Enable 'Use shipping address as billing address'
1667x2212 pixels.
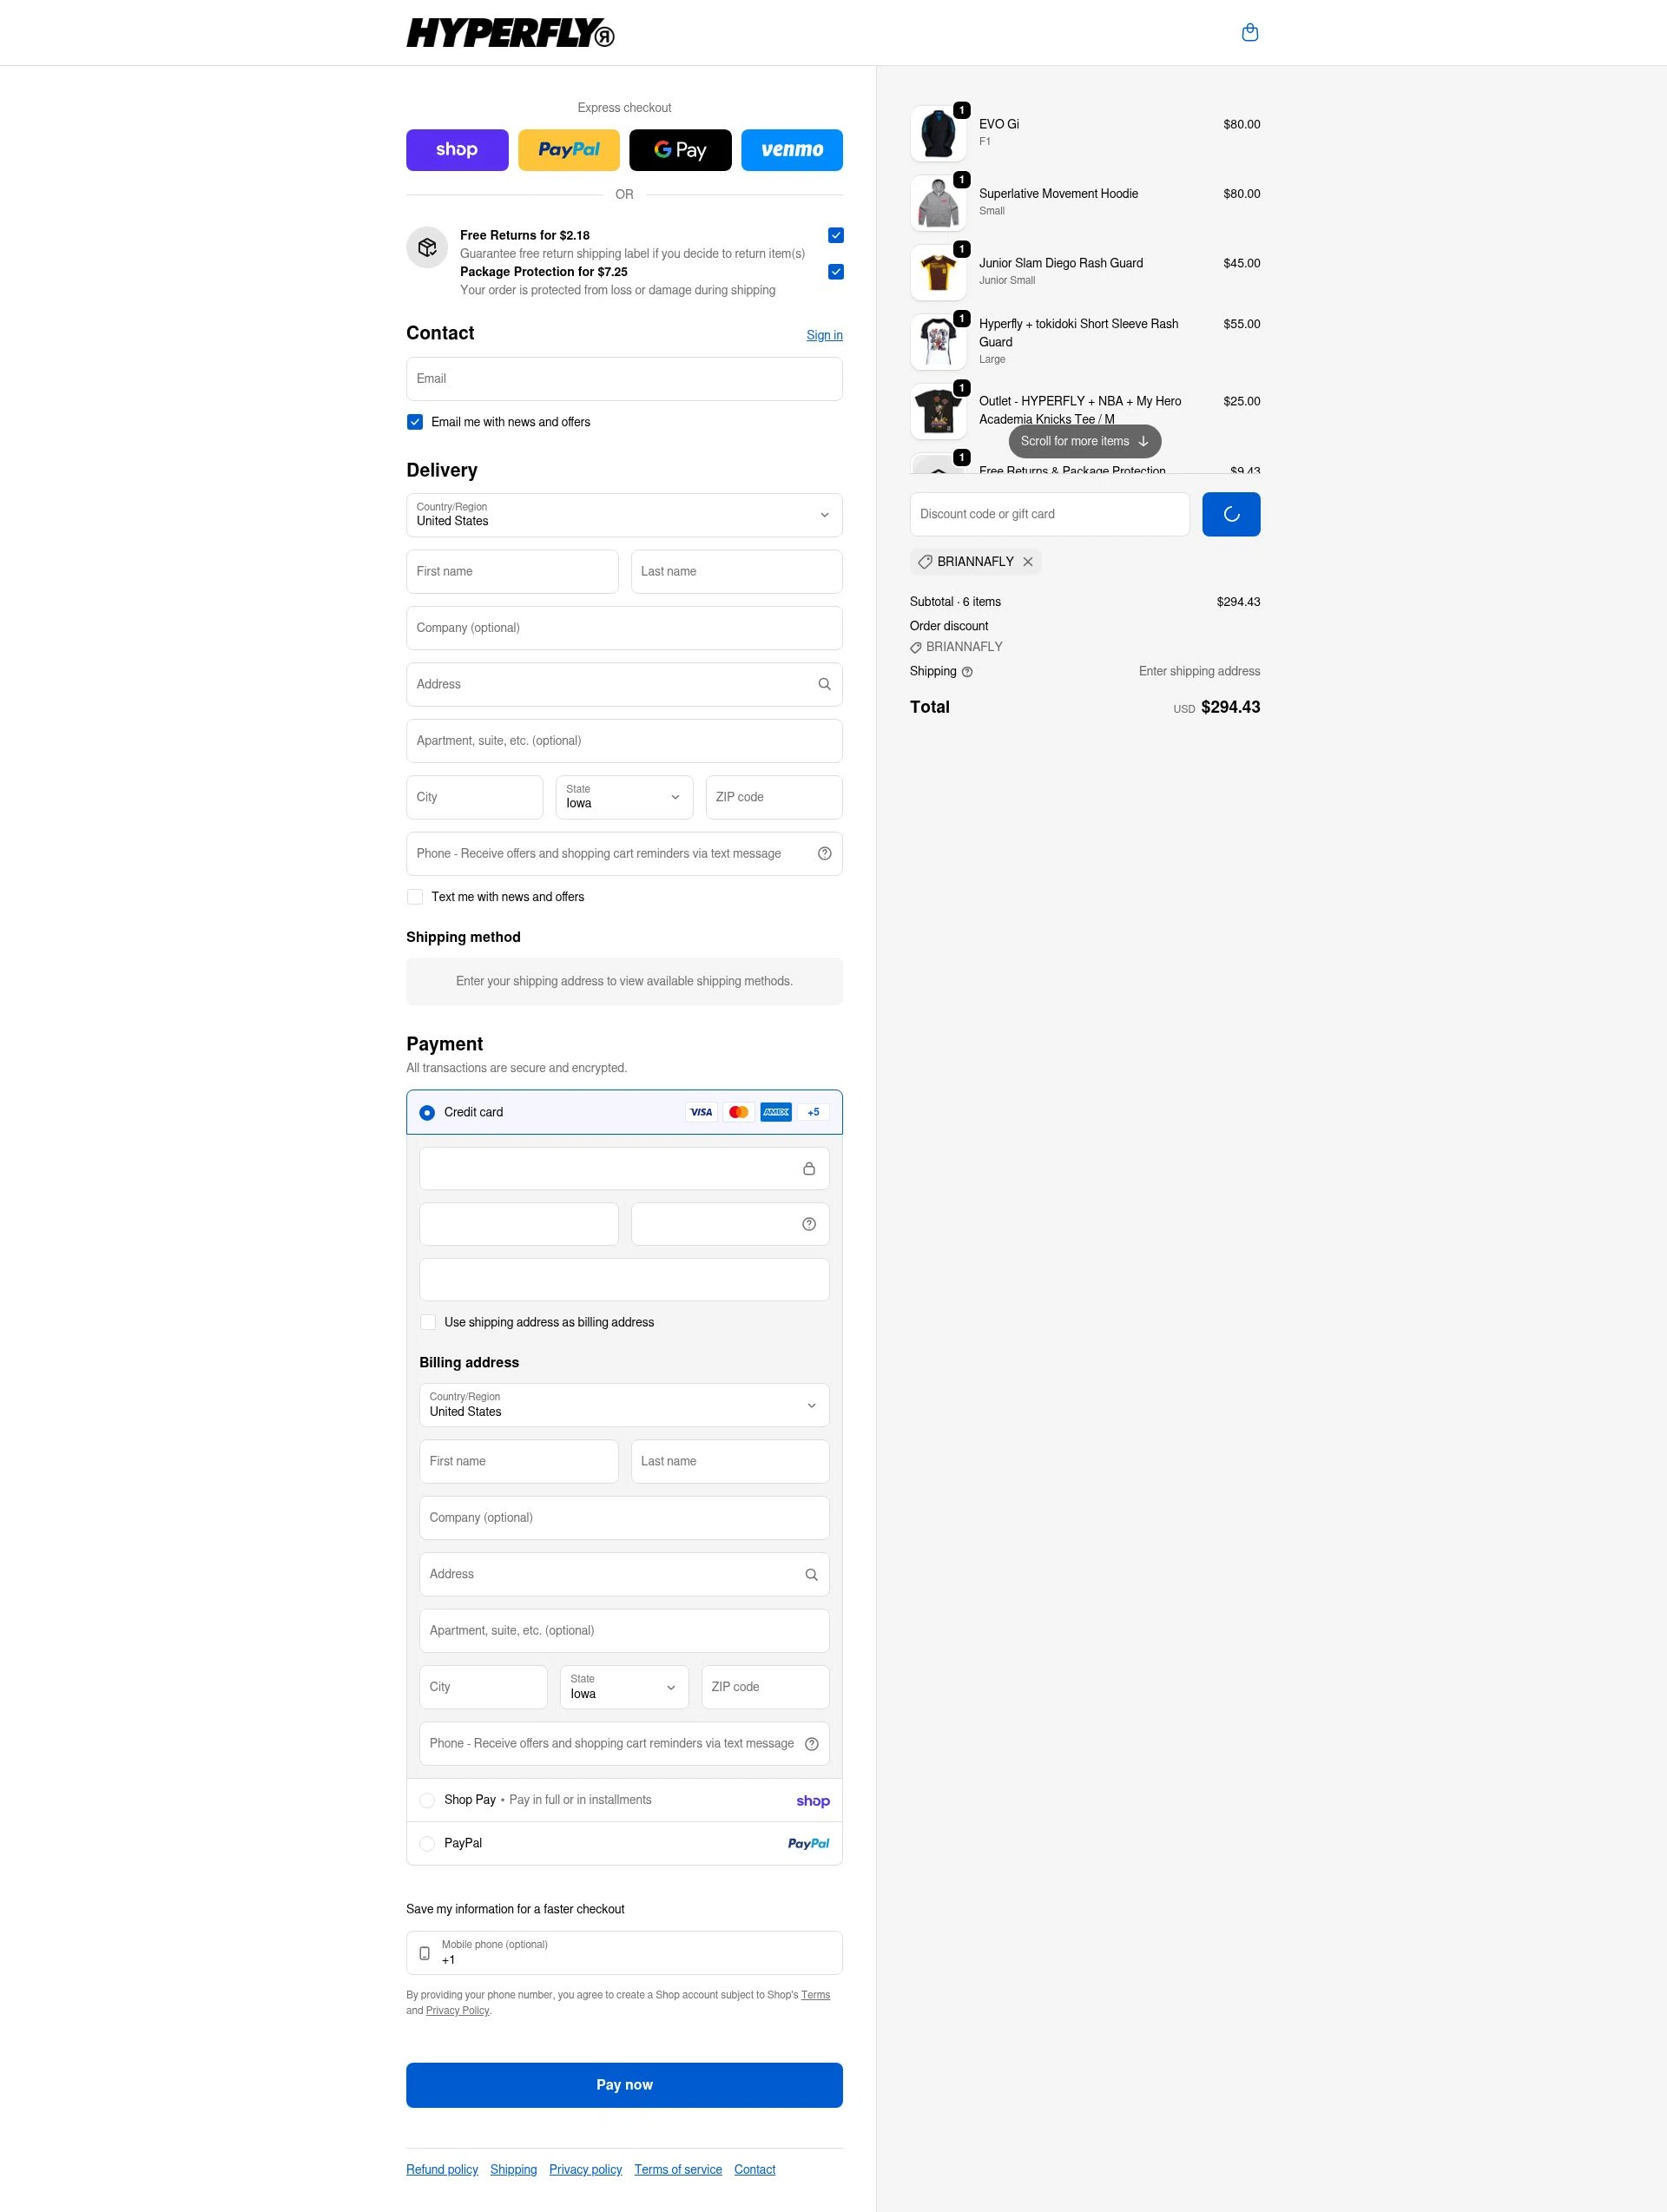tap(428, 1321)
